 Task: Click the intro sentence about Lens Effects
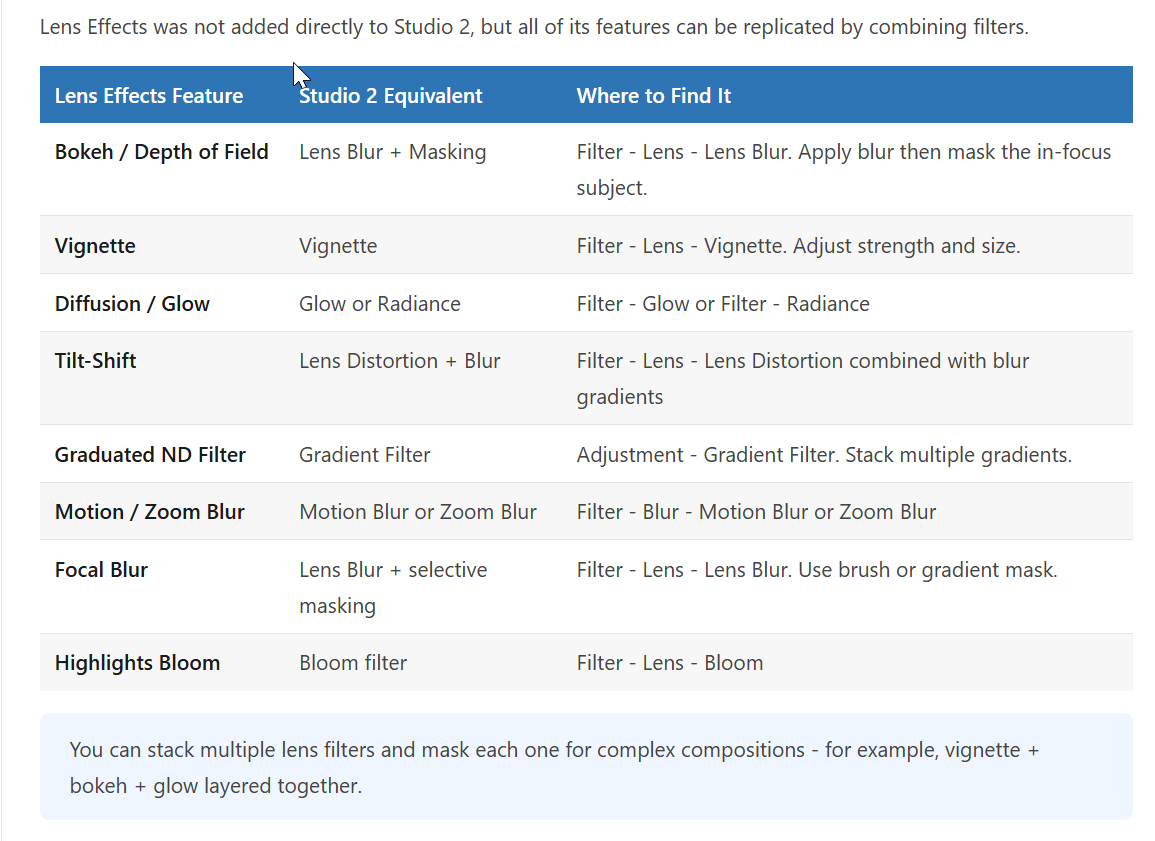(x=534, y=27)
